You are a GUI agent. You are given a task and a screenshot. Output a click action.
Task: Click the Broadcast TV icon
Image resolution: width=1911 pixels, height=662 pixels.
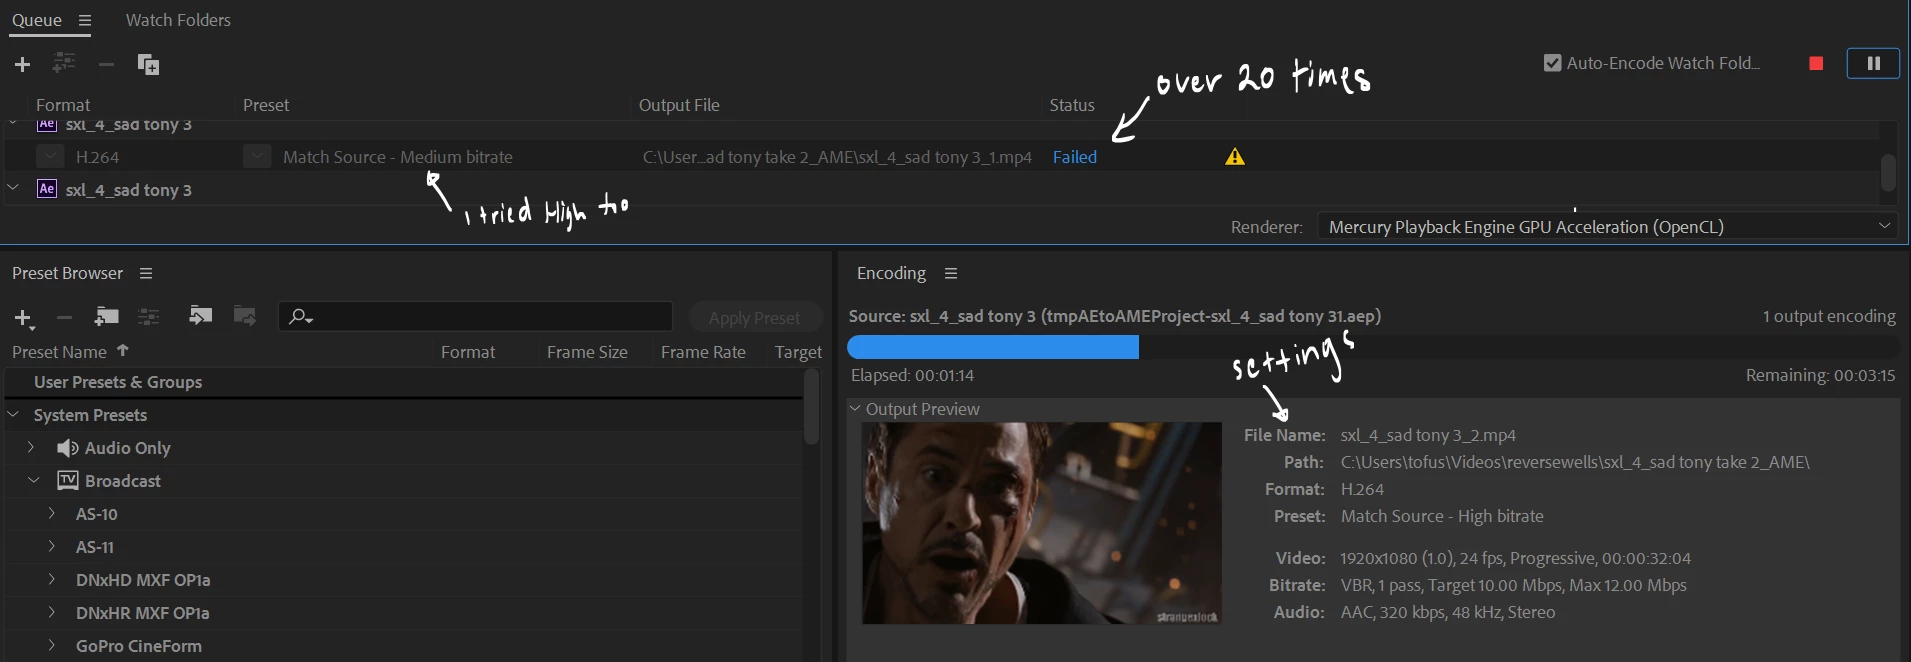coord(67,480)
